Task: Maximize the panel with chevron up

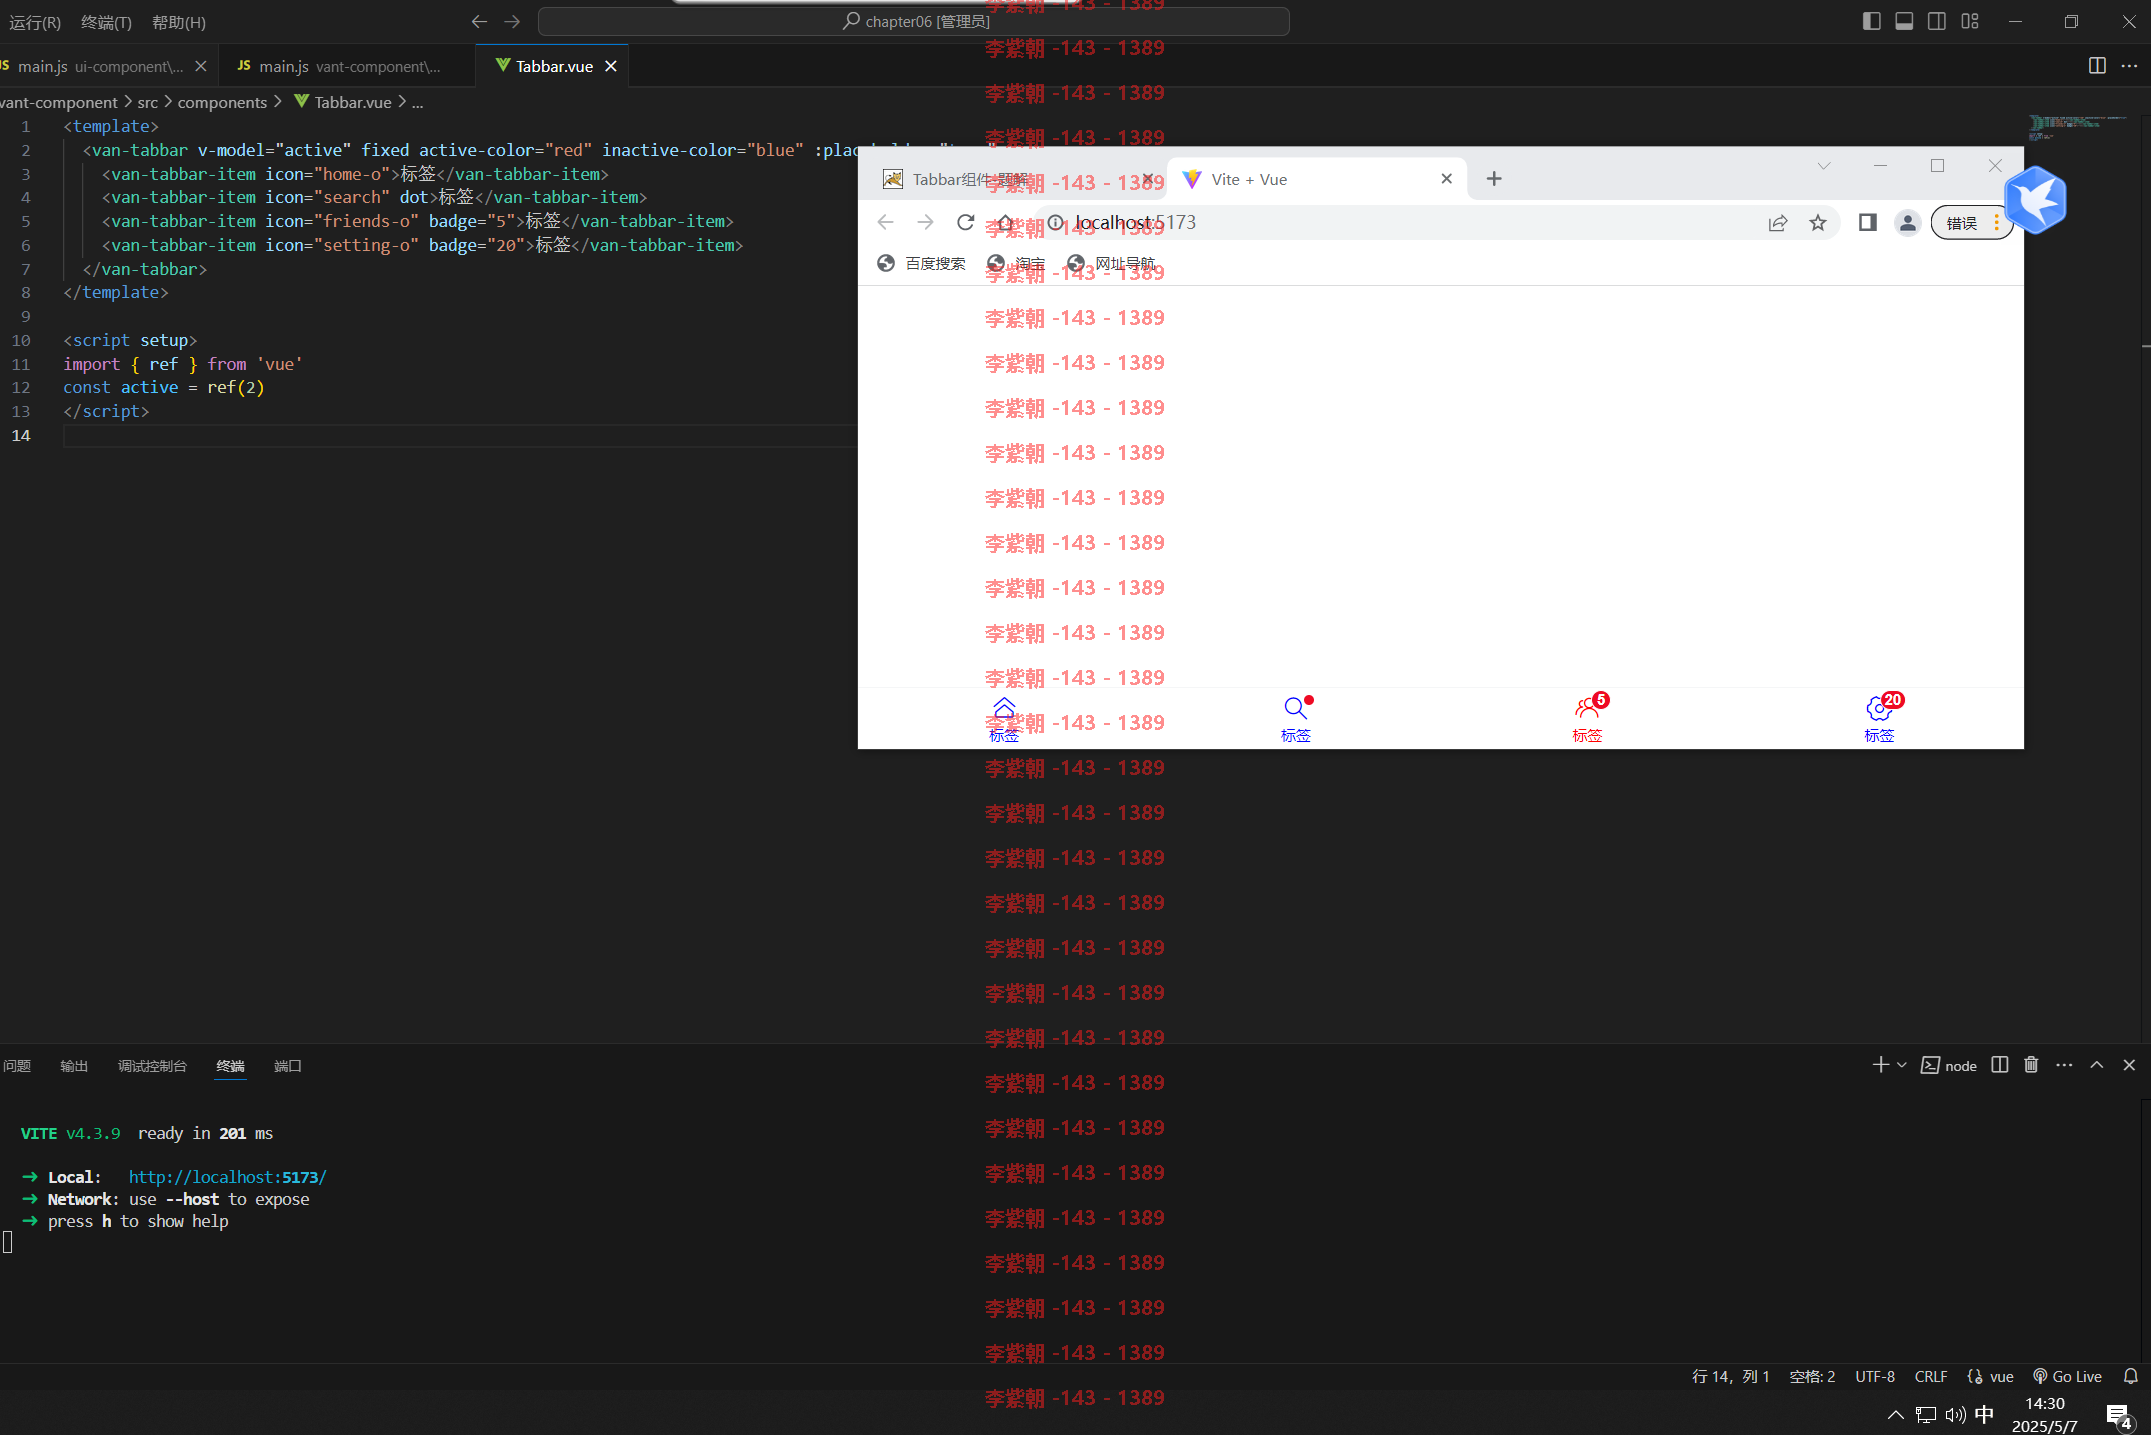Action: click(x=2097, y=1065)
